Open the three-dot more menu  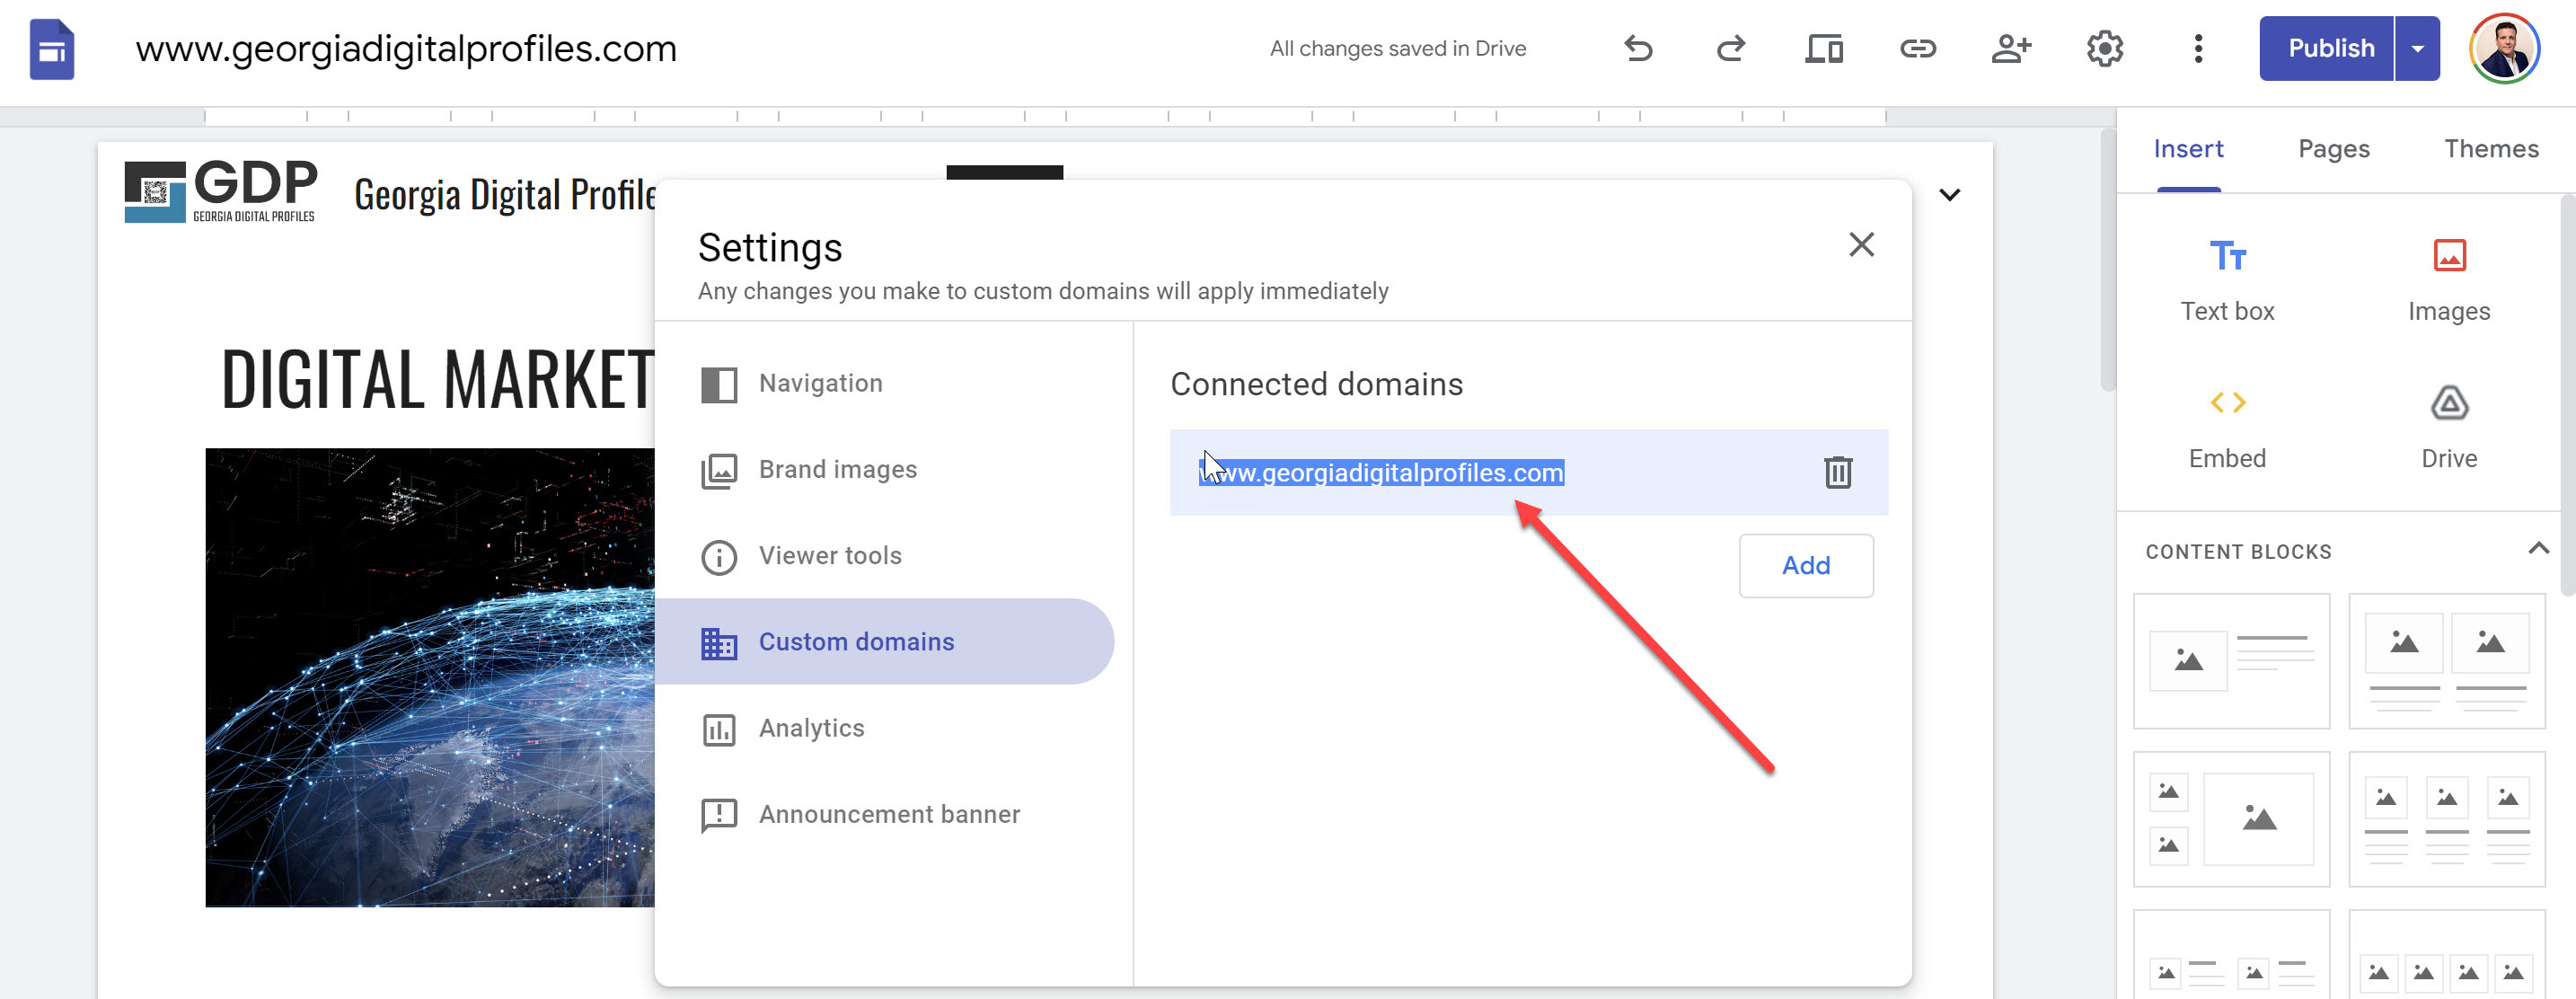tap(2197, 48)
